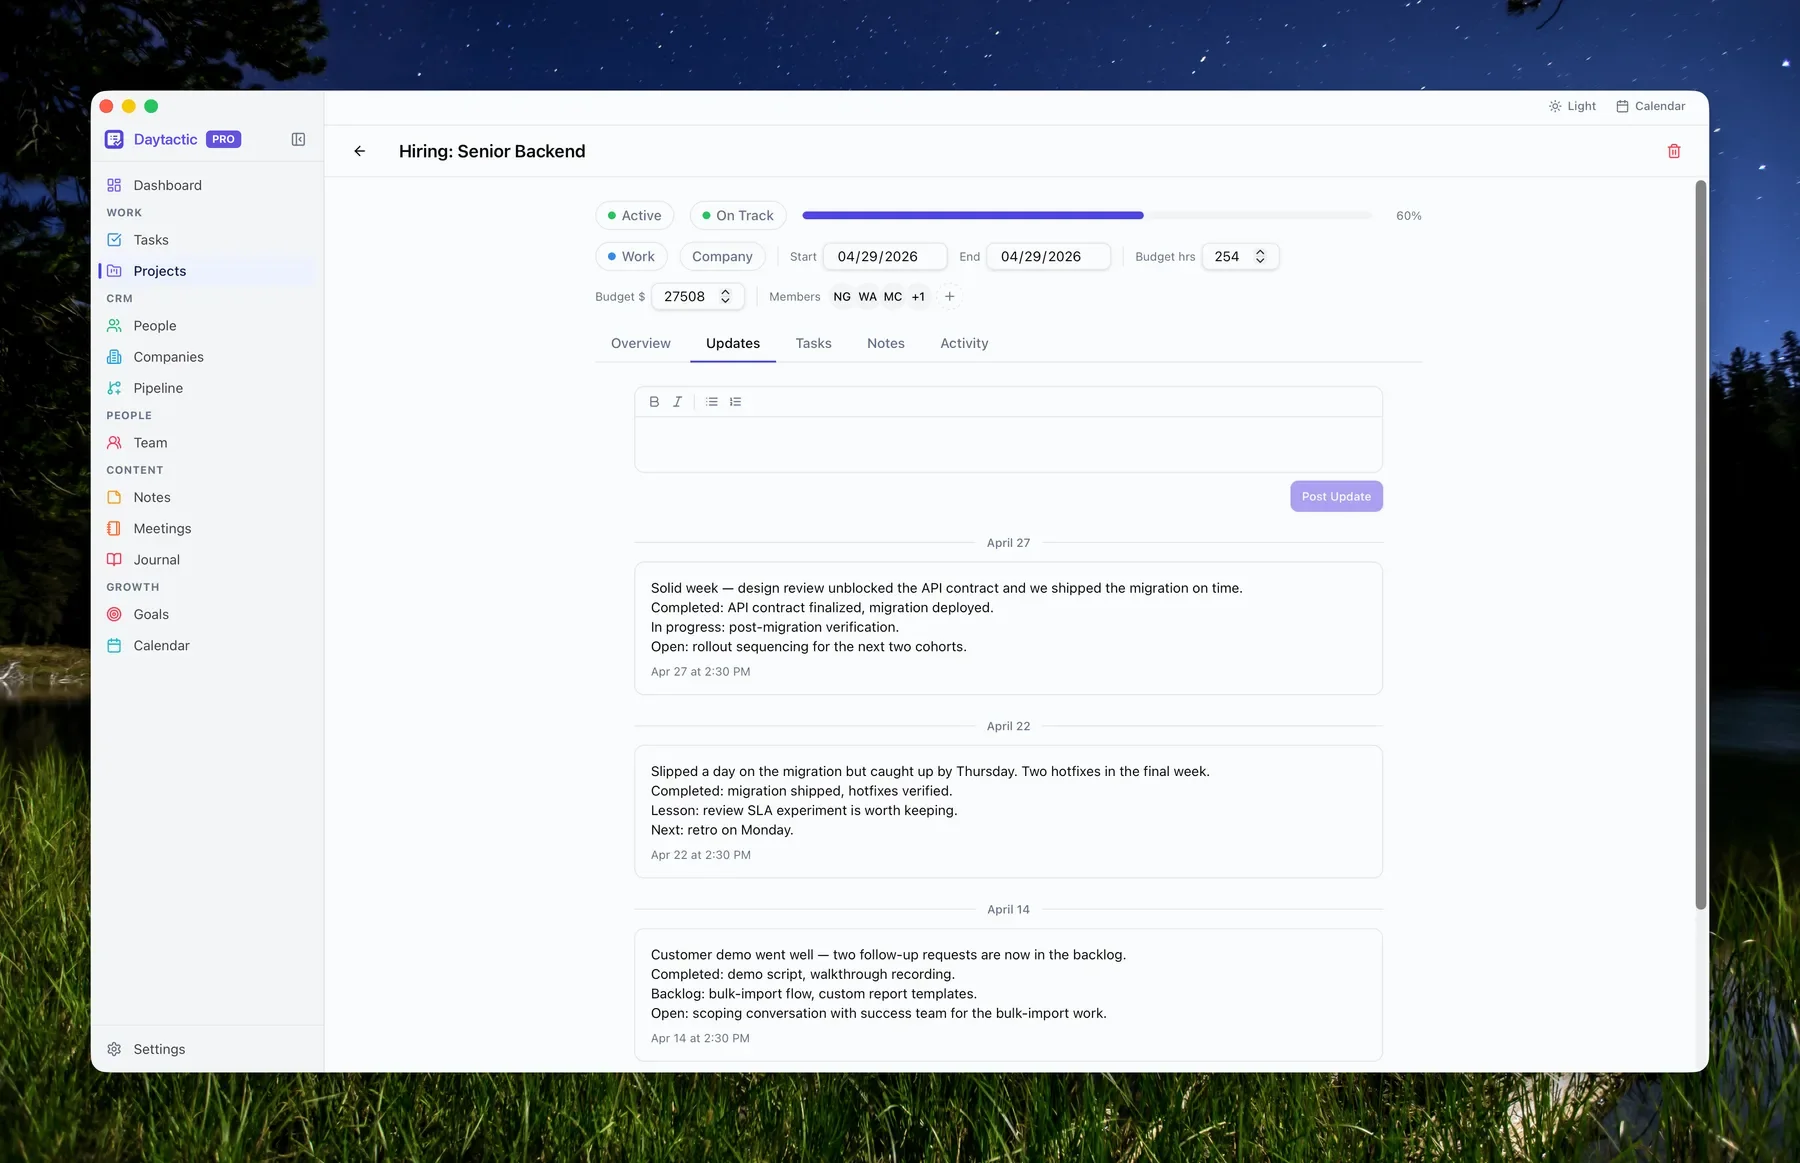Change the Work category pill
Viewport: 1800px width, 1163px height.
[631, 257]
